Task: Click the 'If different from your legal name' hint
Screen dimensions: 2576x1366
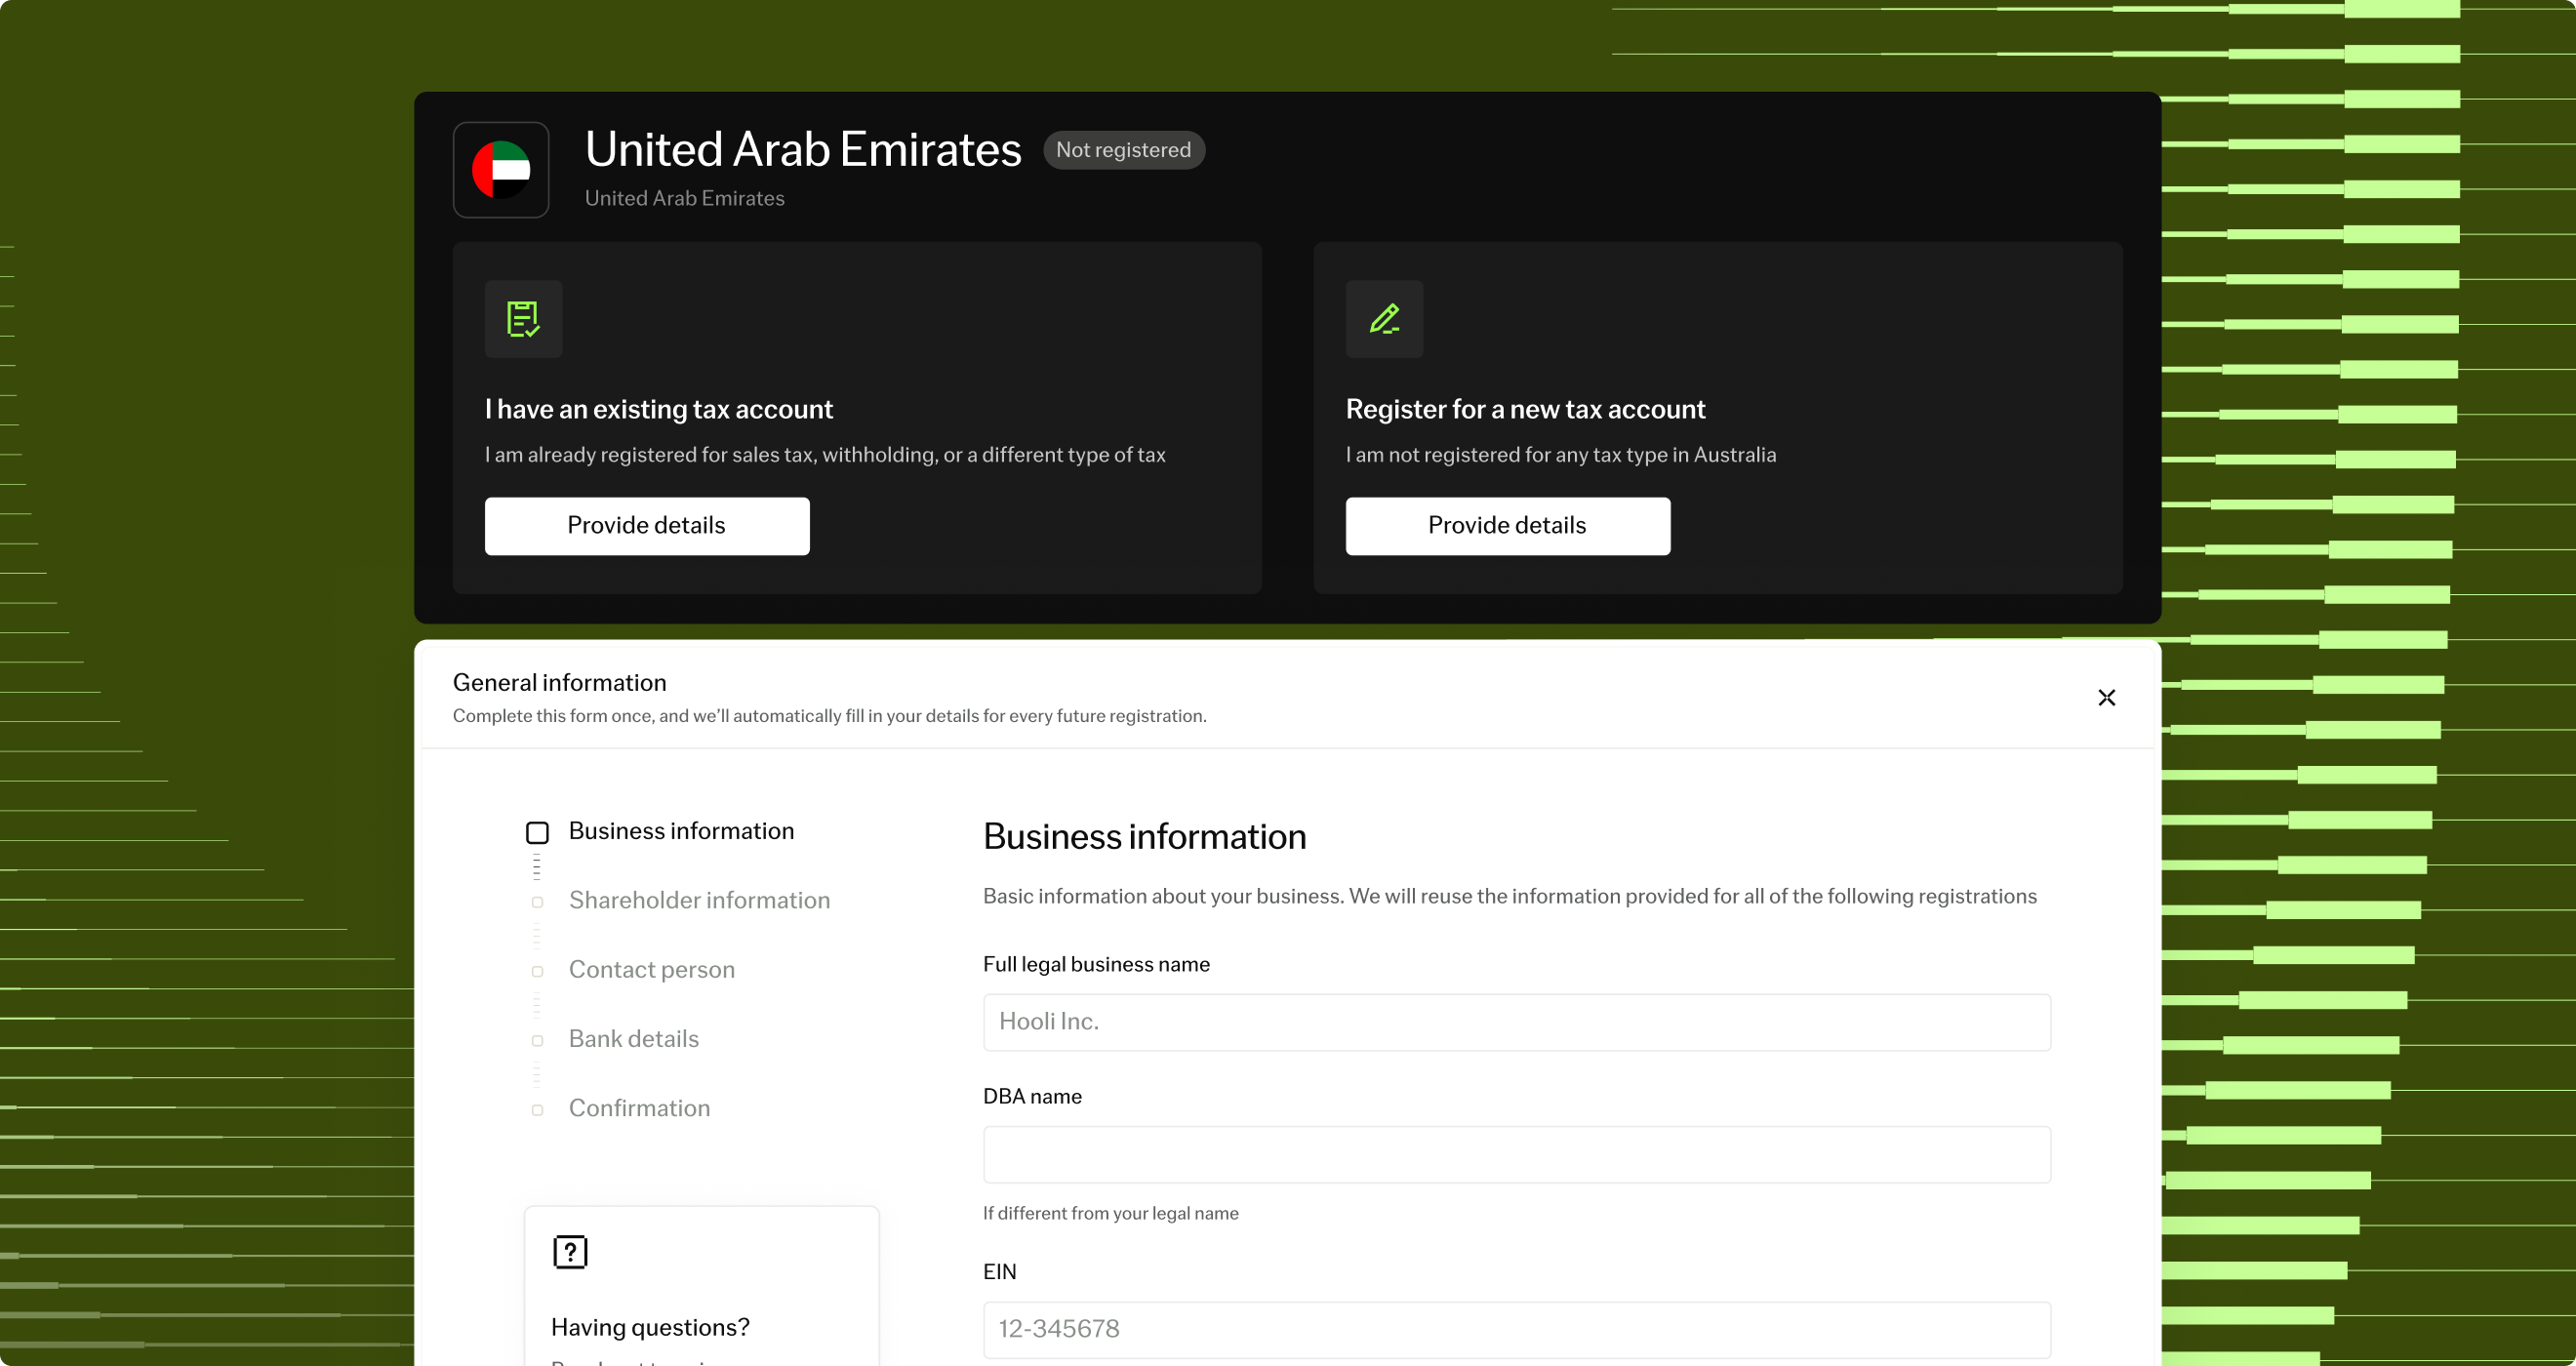Action: pyautogui.click(x=1110, y=1213)
